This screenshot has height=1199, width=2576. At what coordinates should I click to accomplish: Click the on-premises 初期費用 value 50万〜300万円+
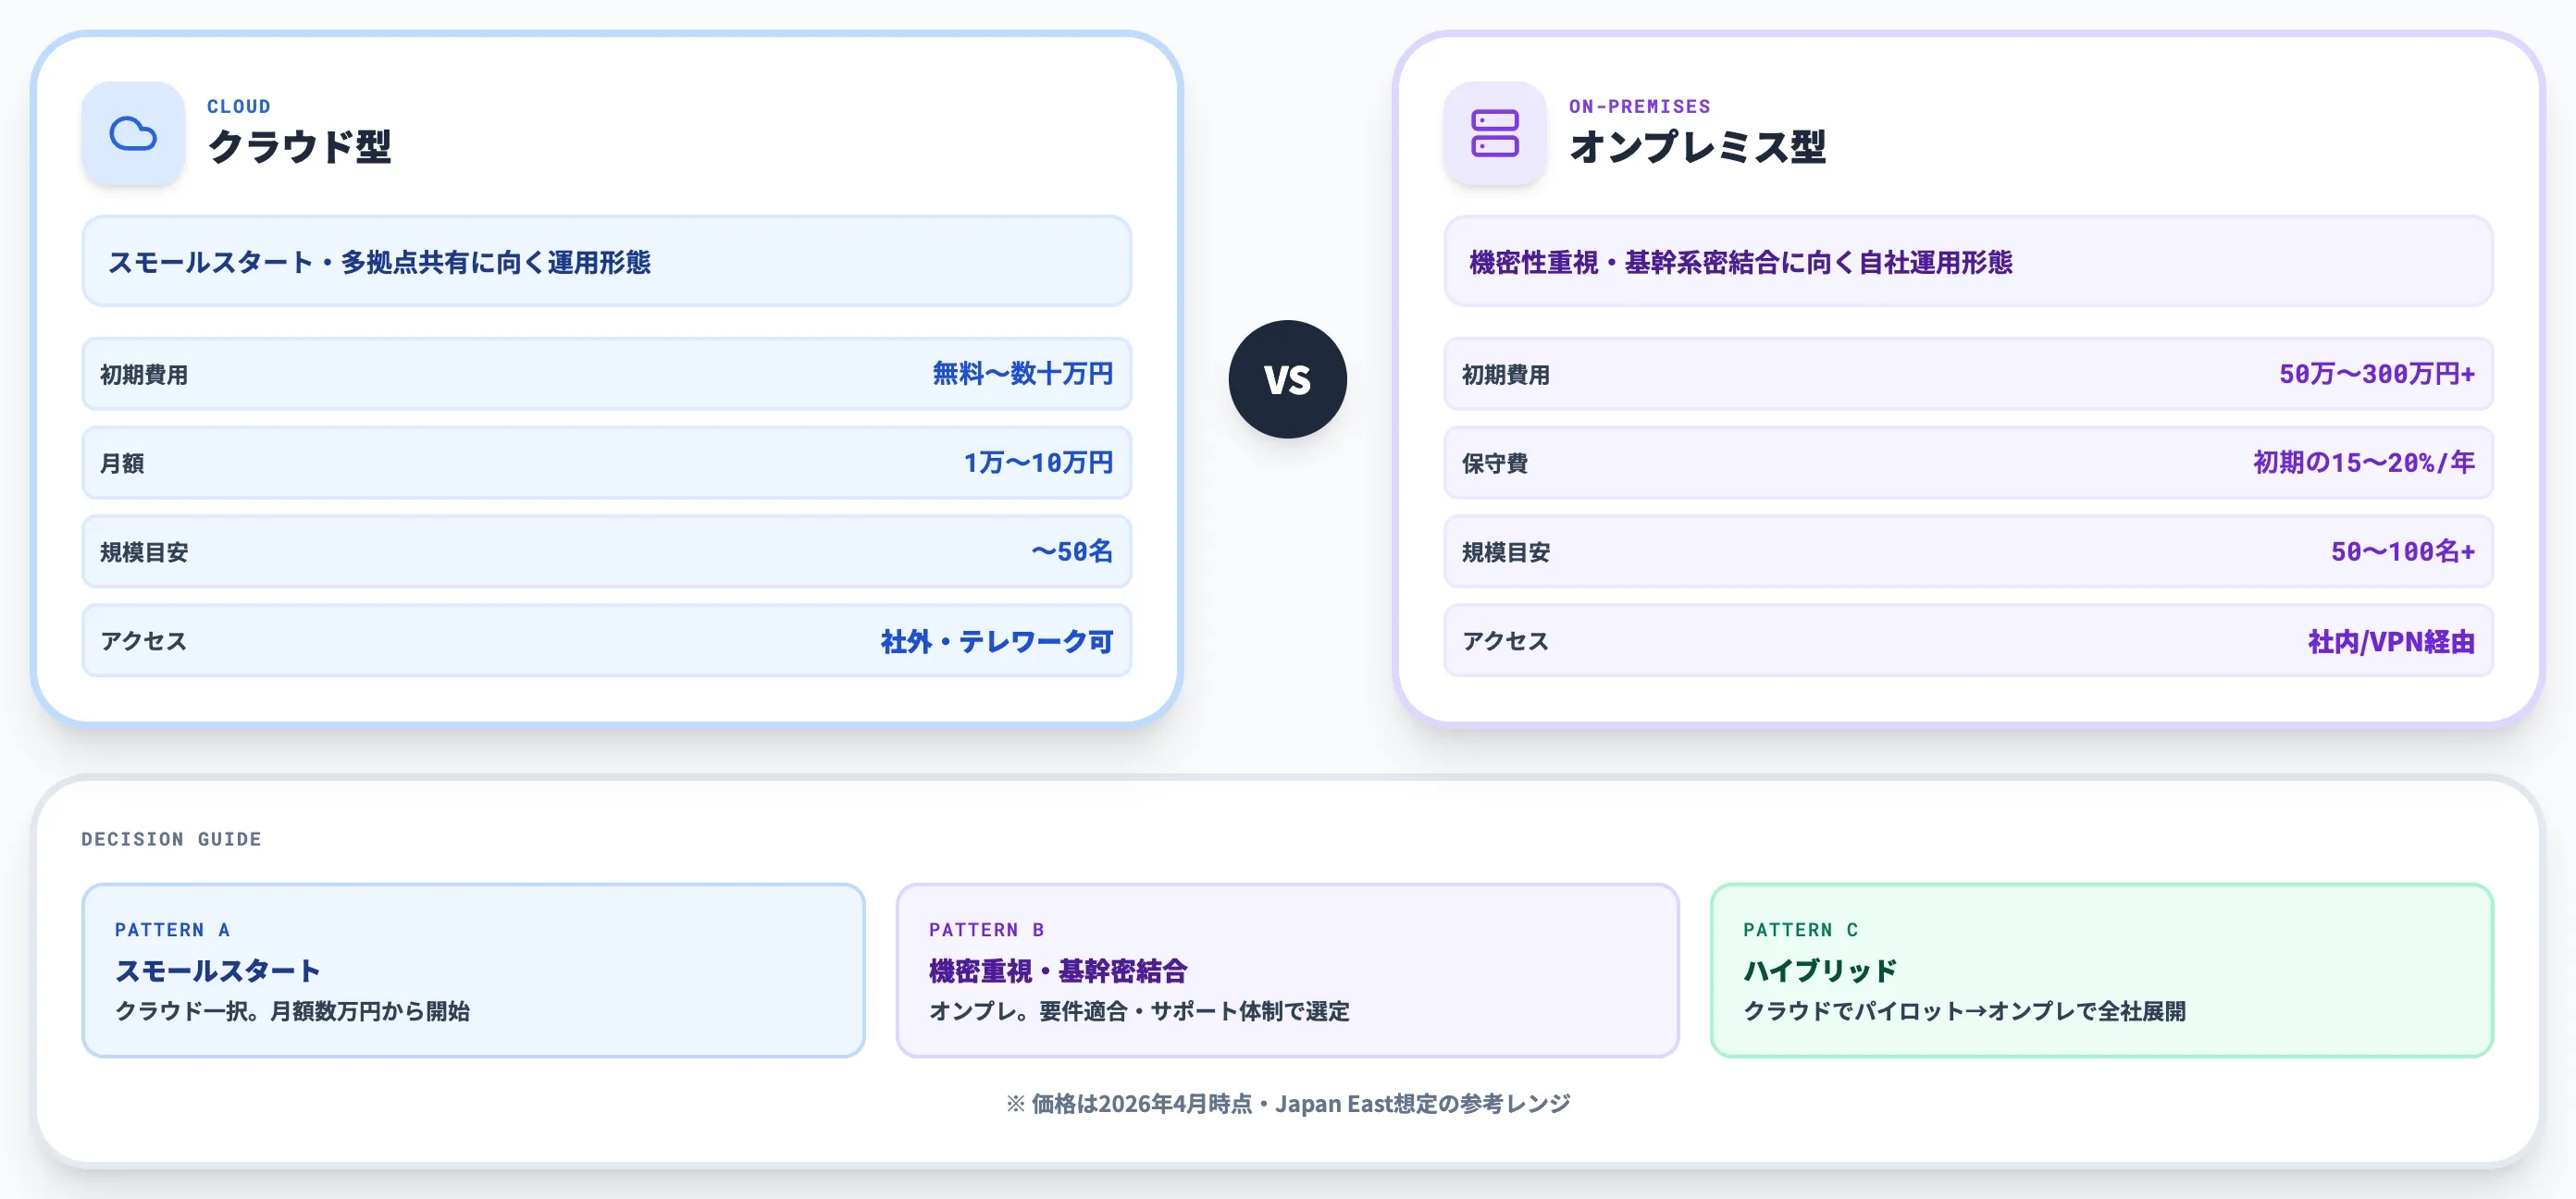point(2377,374)
